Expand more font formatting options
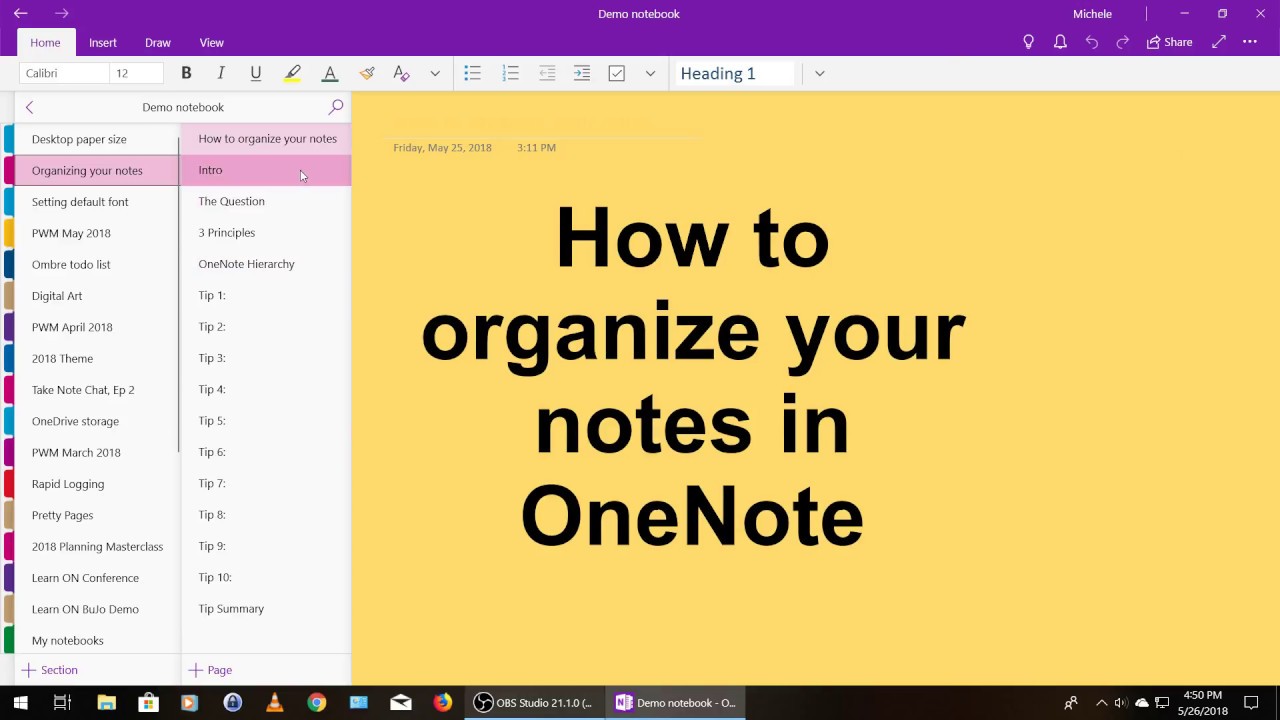 point(435,73)
